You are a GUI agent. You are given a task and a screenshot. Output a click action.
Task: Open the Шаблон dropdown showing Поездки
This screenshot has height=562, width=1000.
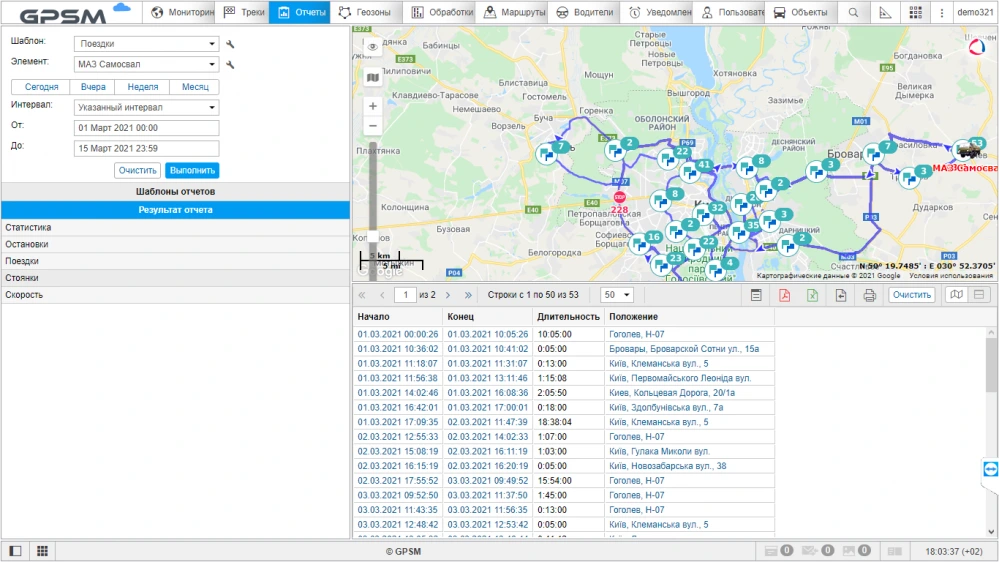147,44
